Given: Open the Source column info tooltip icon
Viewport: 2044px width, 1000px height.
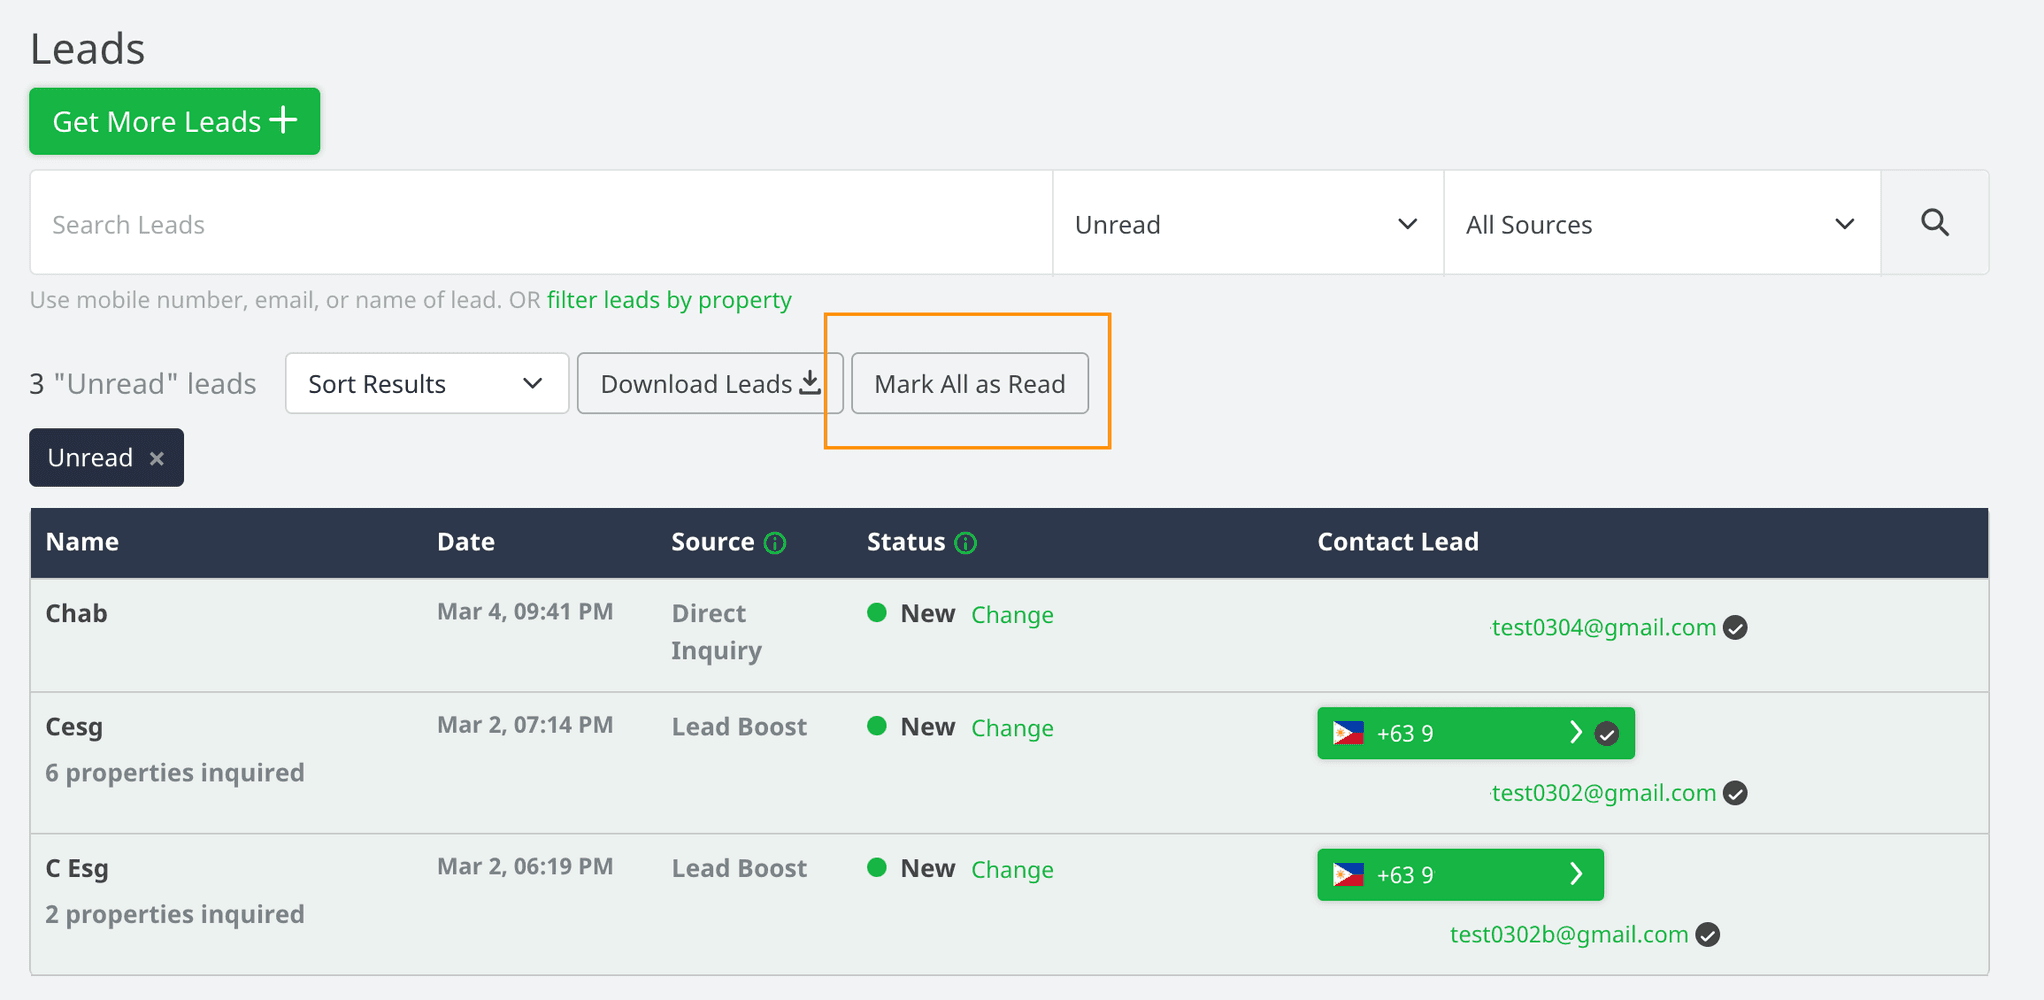Looking at the screenshot, I should (x=776, y=543).
